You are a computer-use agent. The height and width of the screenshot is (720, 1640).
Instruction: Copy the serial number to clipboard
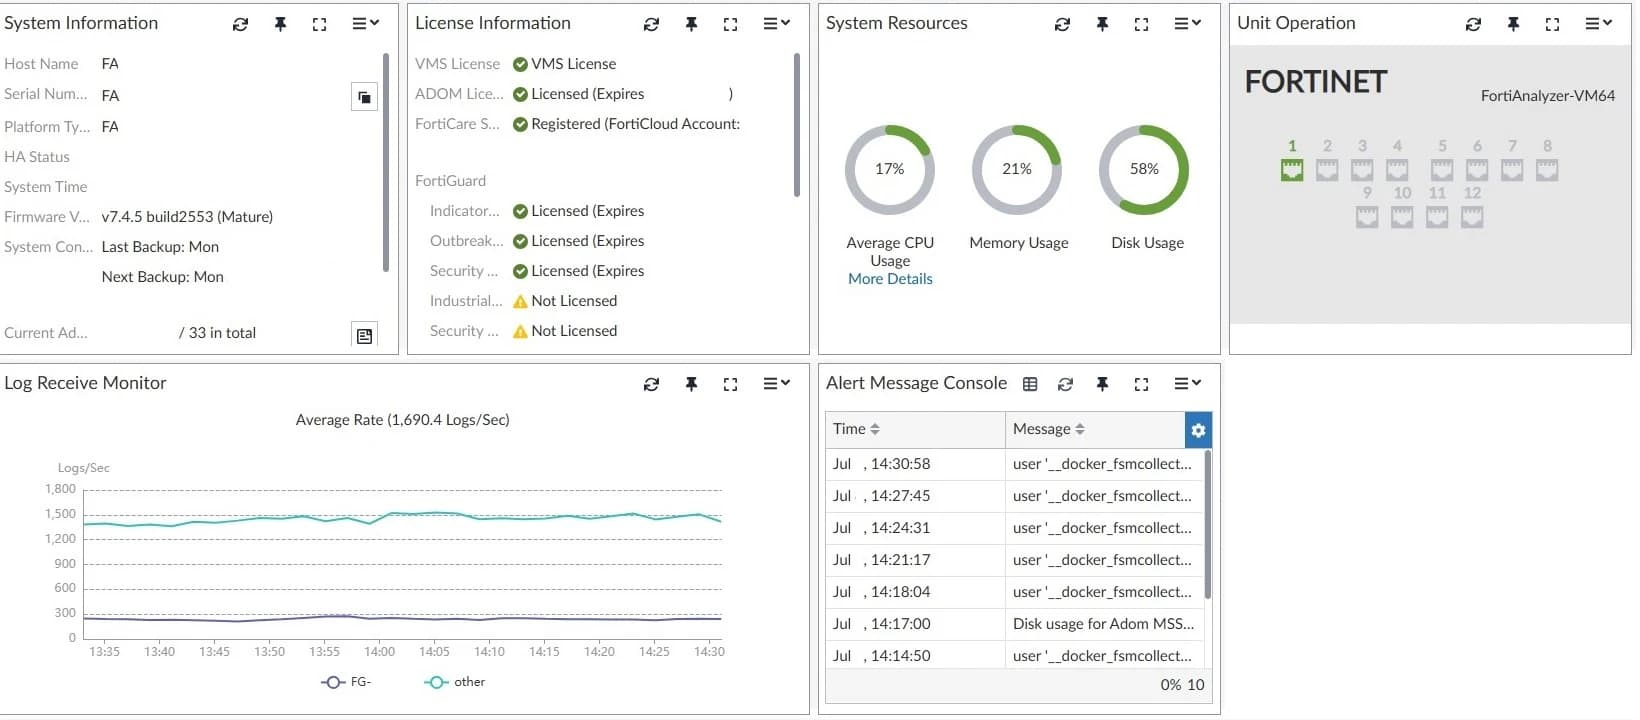(364, 97)
